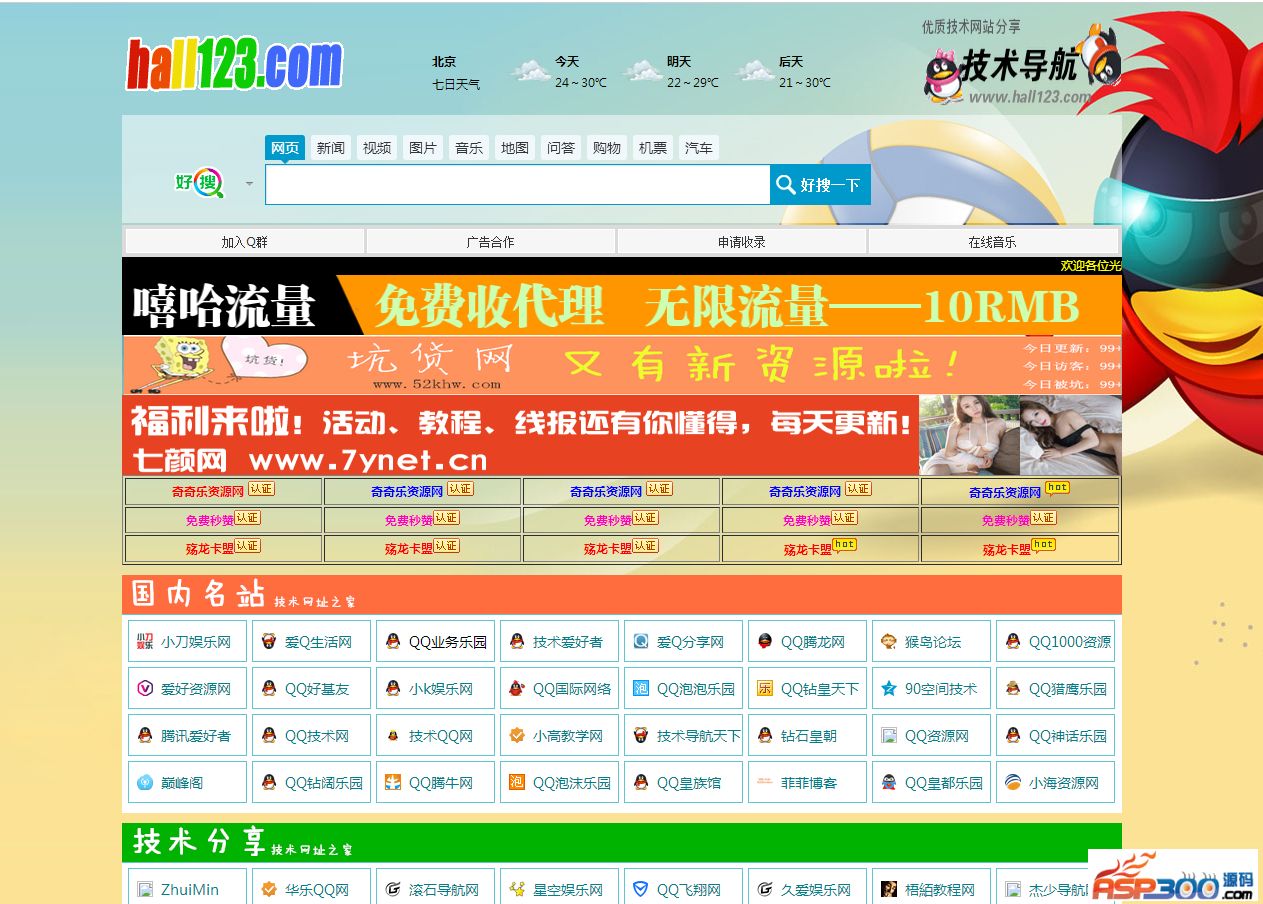Open the 技术QQ网 link

point(441,736)
